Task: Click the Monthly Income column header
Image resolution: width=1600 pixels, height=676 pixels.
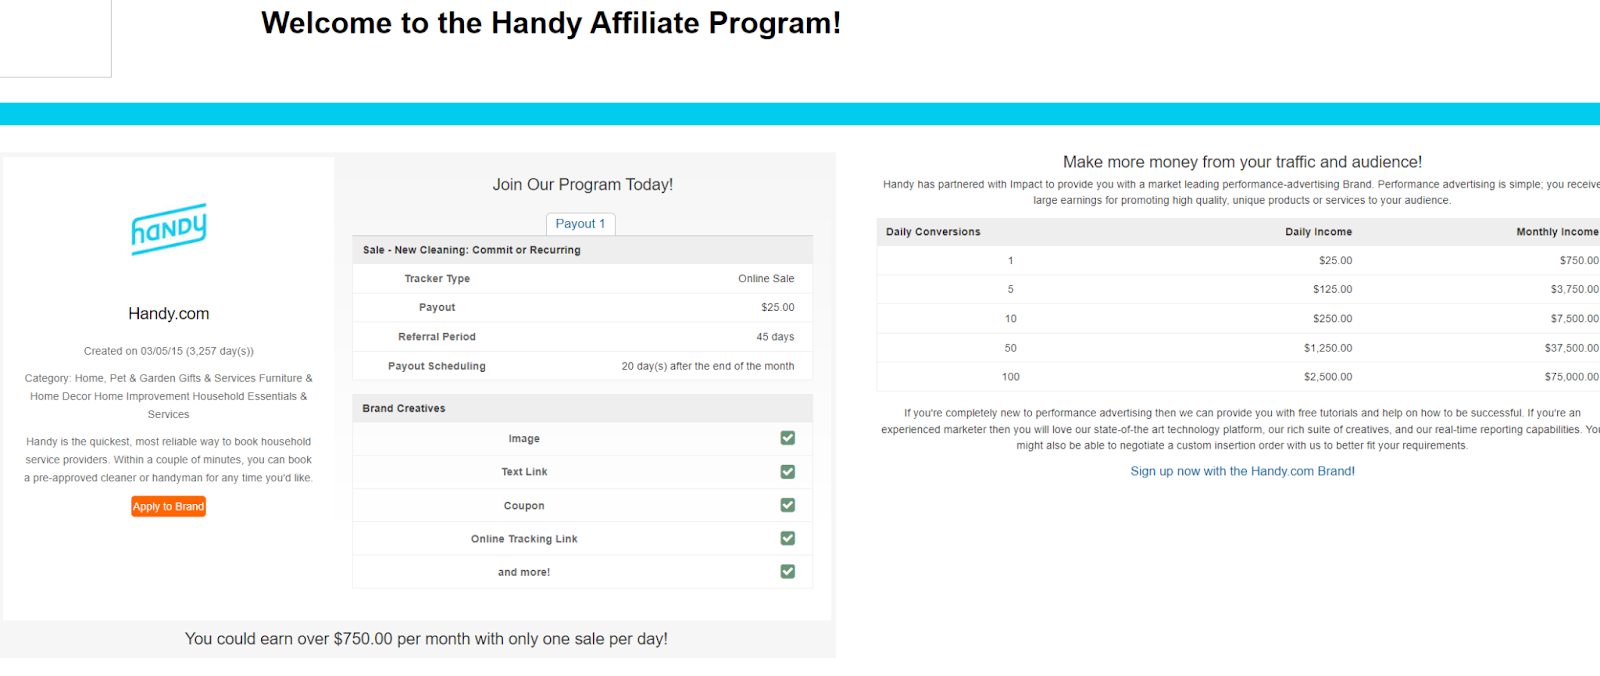Action: [1557, 232]
